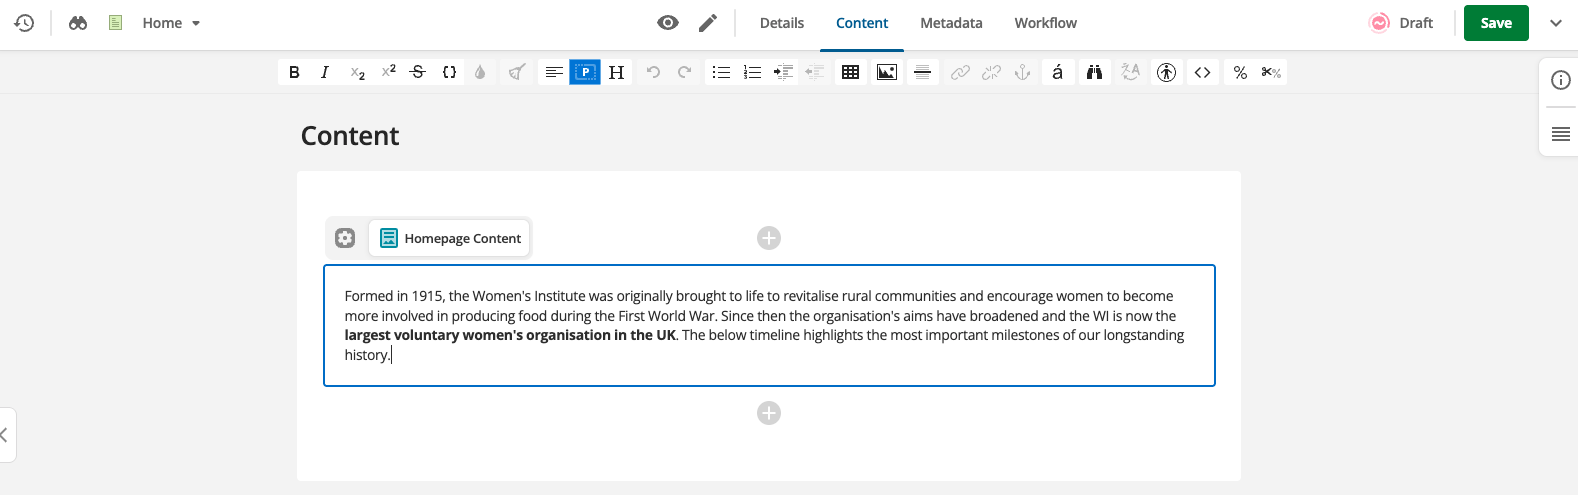Run the accessibility checker
The image size is (1578, 495).
1166,72
